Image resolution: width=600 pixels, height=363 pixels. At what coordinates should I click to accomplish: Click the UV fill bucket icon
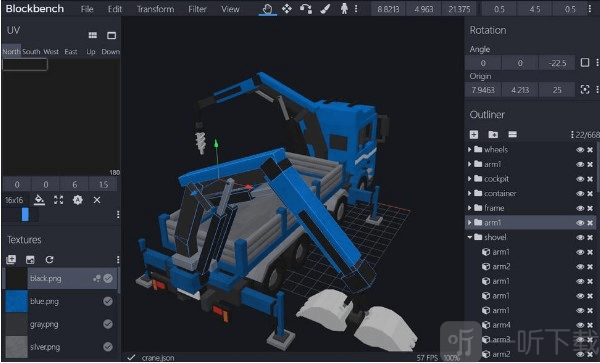click(39, 200)
